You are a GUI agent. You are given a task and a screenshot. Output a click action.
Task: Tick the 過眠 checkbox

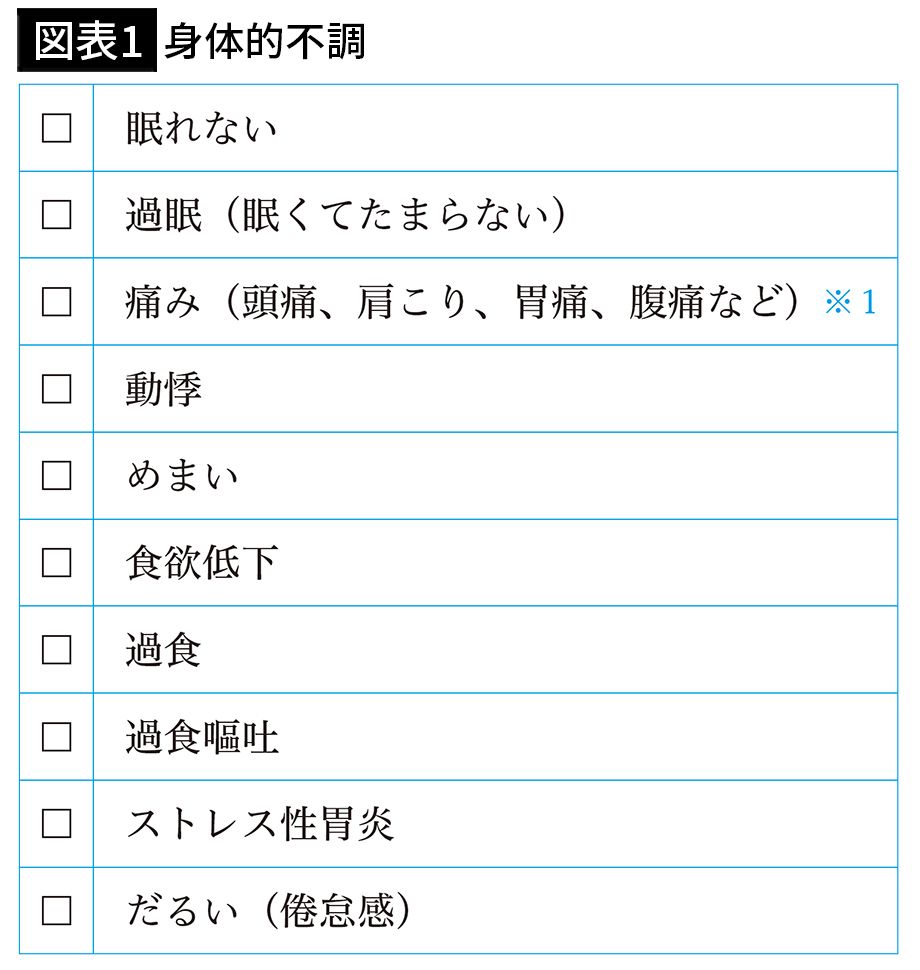(56, 215)
